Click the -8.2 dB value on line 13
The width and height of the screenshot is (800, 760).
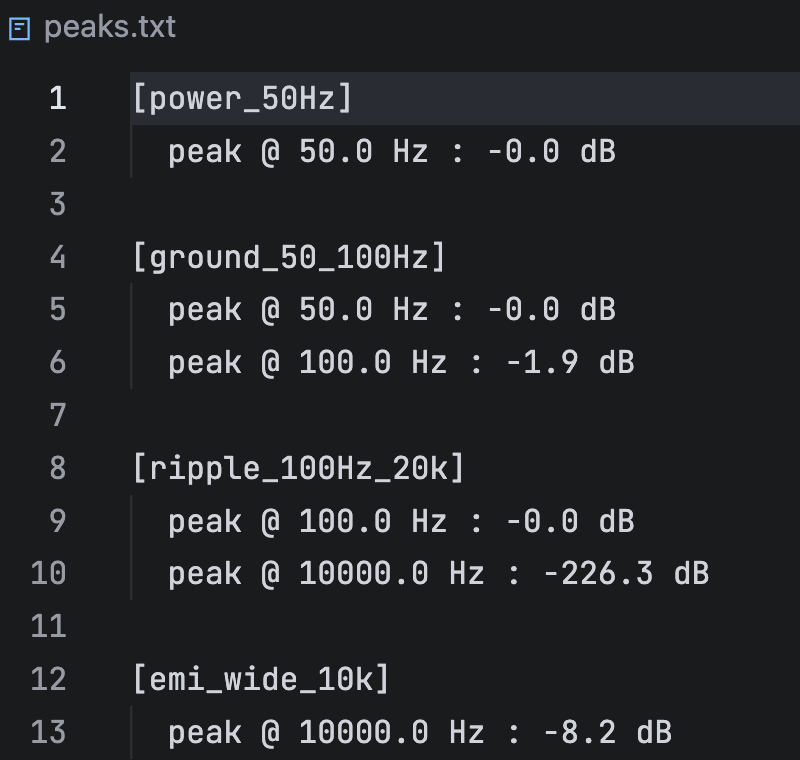pos(608,732)
